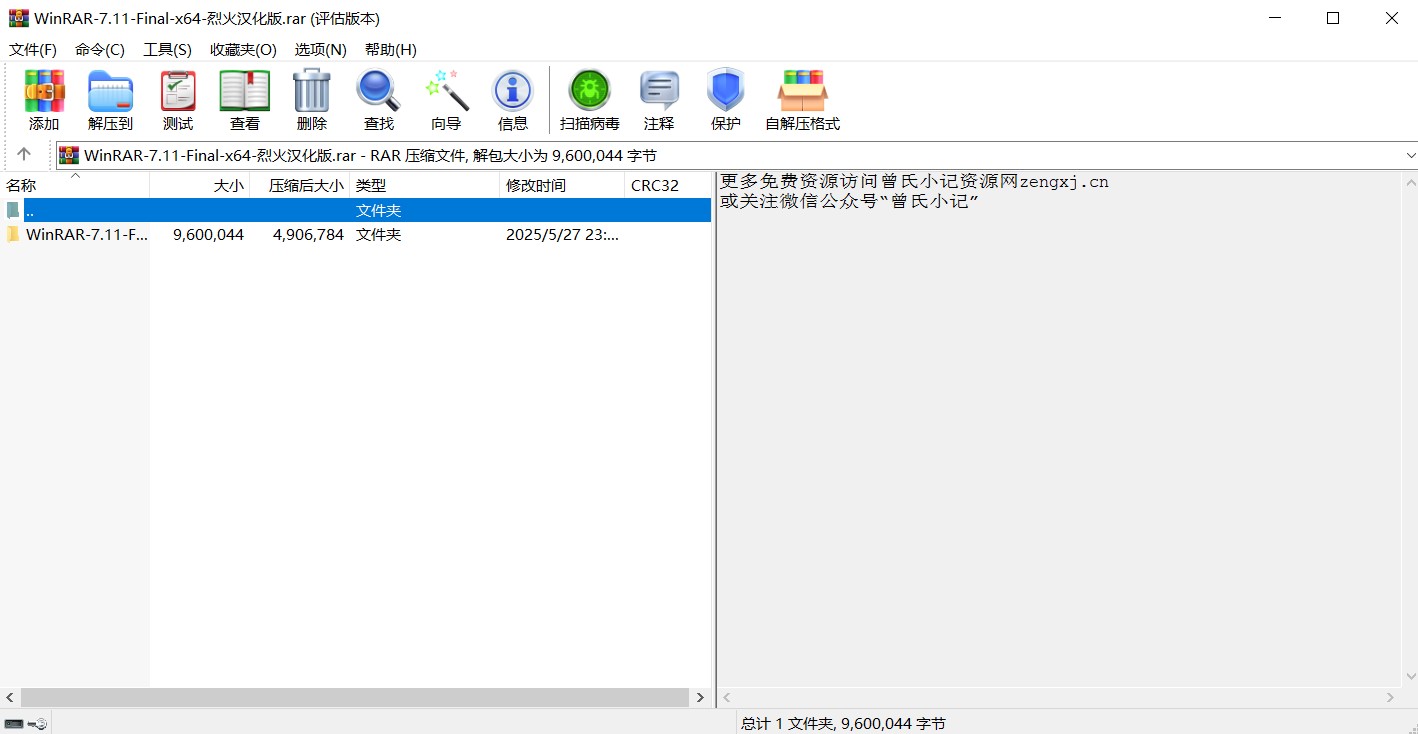Select the WinRAR-7.11-F... folder row
This screenshot has height=734, width=1418.
tap(355, 234)
